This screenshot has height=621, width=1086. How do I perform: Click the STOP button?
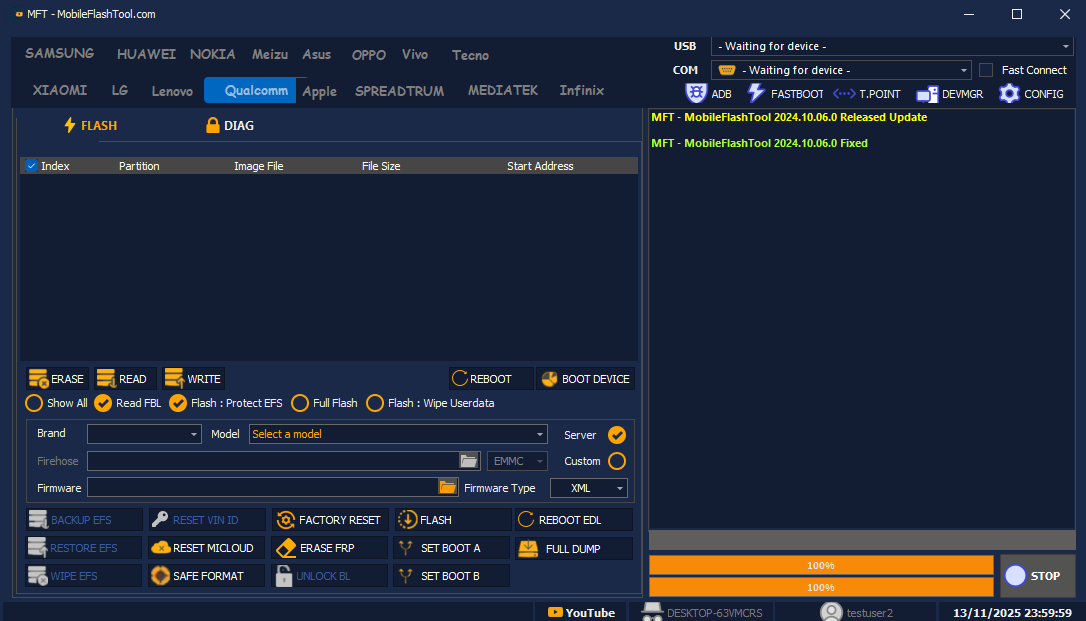pos(1037,576)
